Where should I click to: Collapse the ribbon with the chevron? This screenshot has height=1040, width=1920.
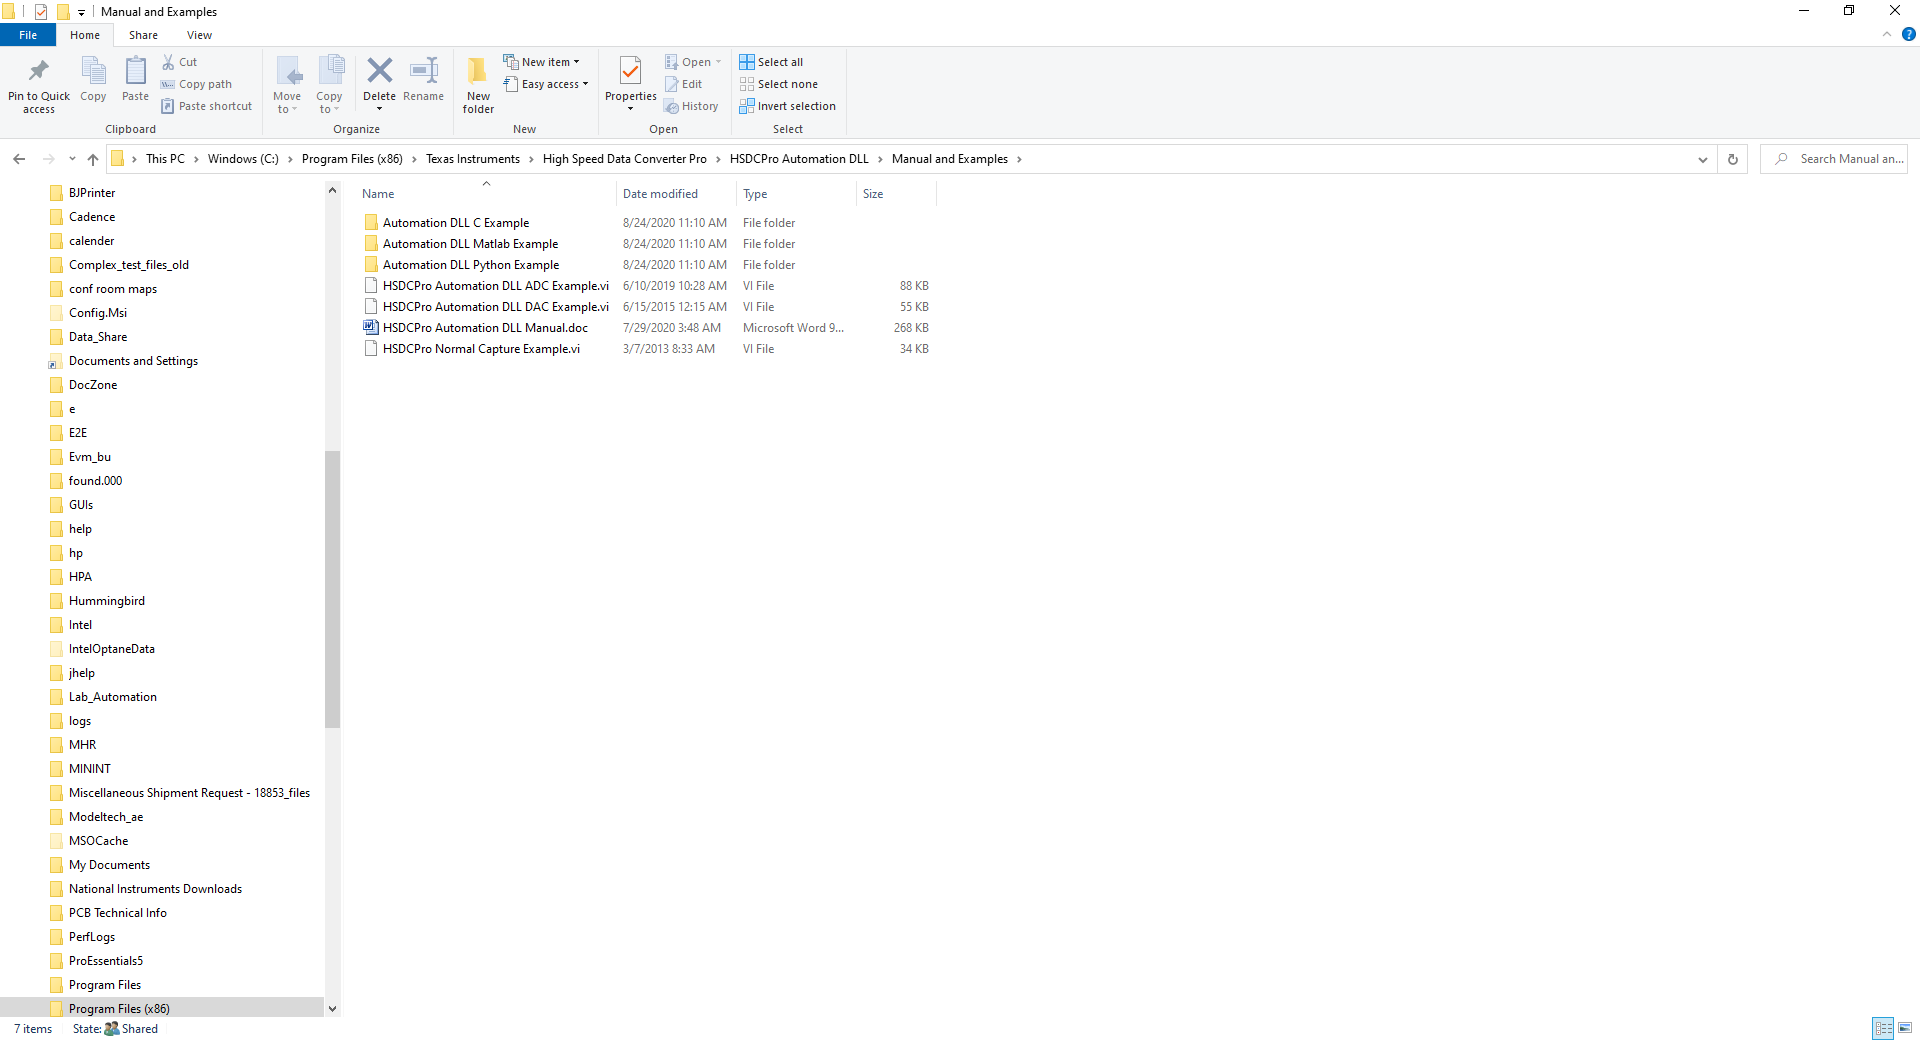1887,34
